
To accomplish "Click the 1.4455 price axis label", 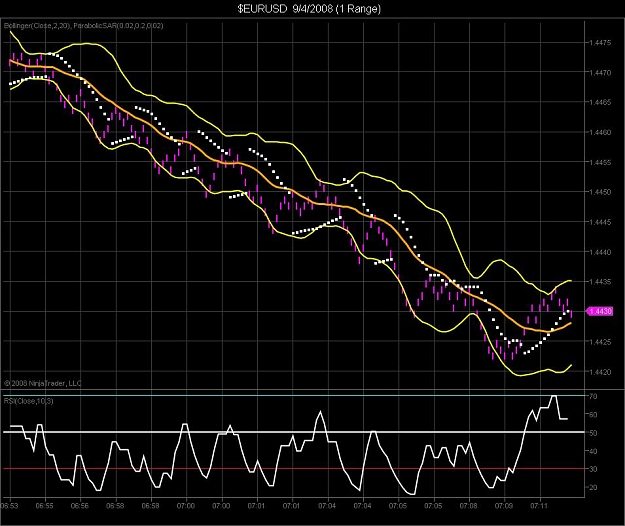I will tap(600, 162).
